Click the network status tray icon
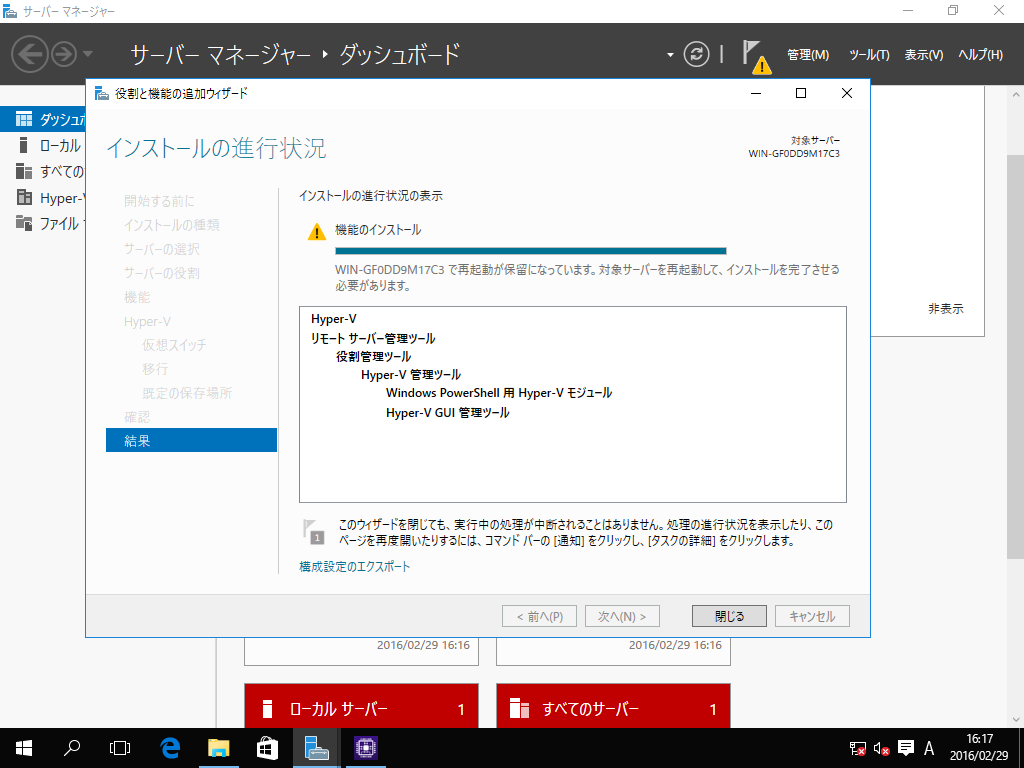This screenshot has height=768, width=1024. coord(857,748)
